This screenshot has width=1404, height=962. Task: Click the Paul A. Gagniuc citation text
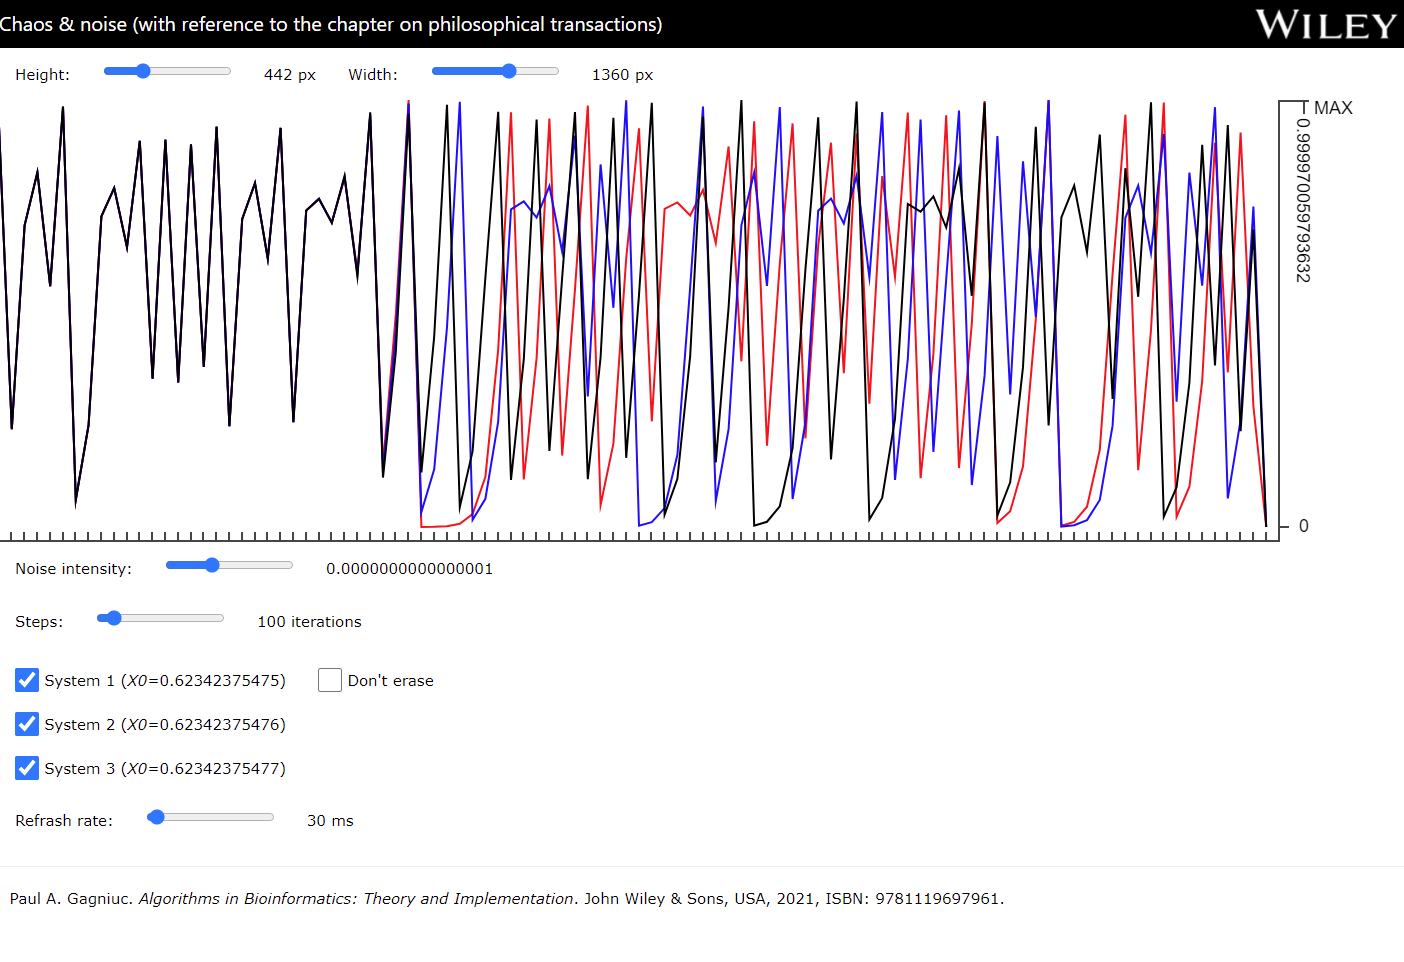click(x=507, y=899)
